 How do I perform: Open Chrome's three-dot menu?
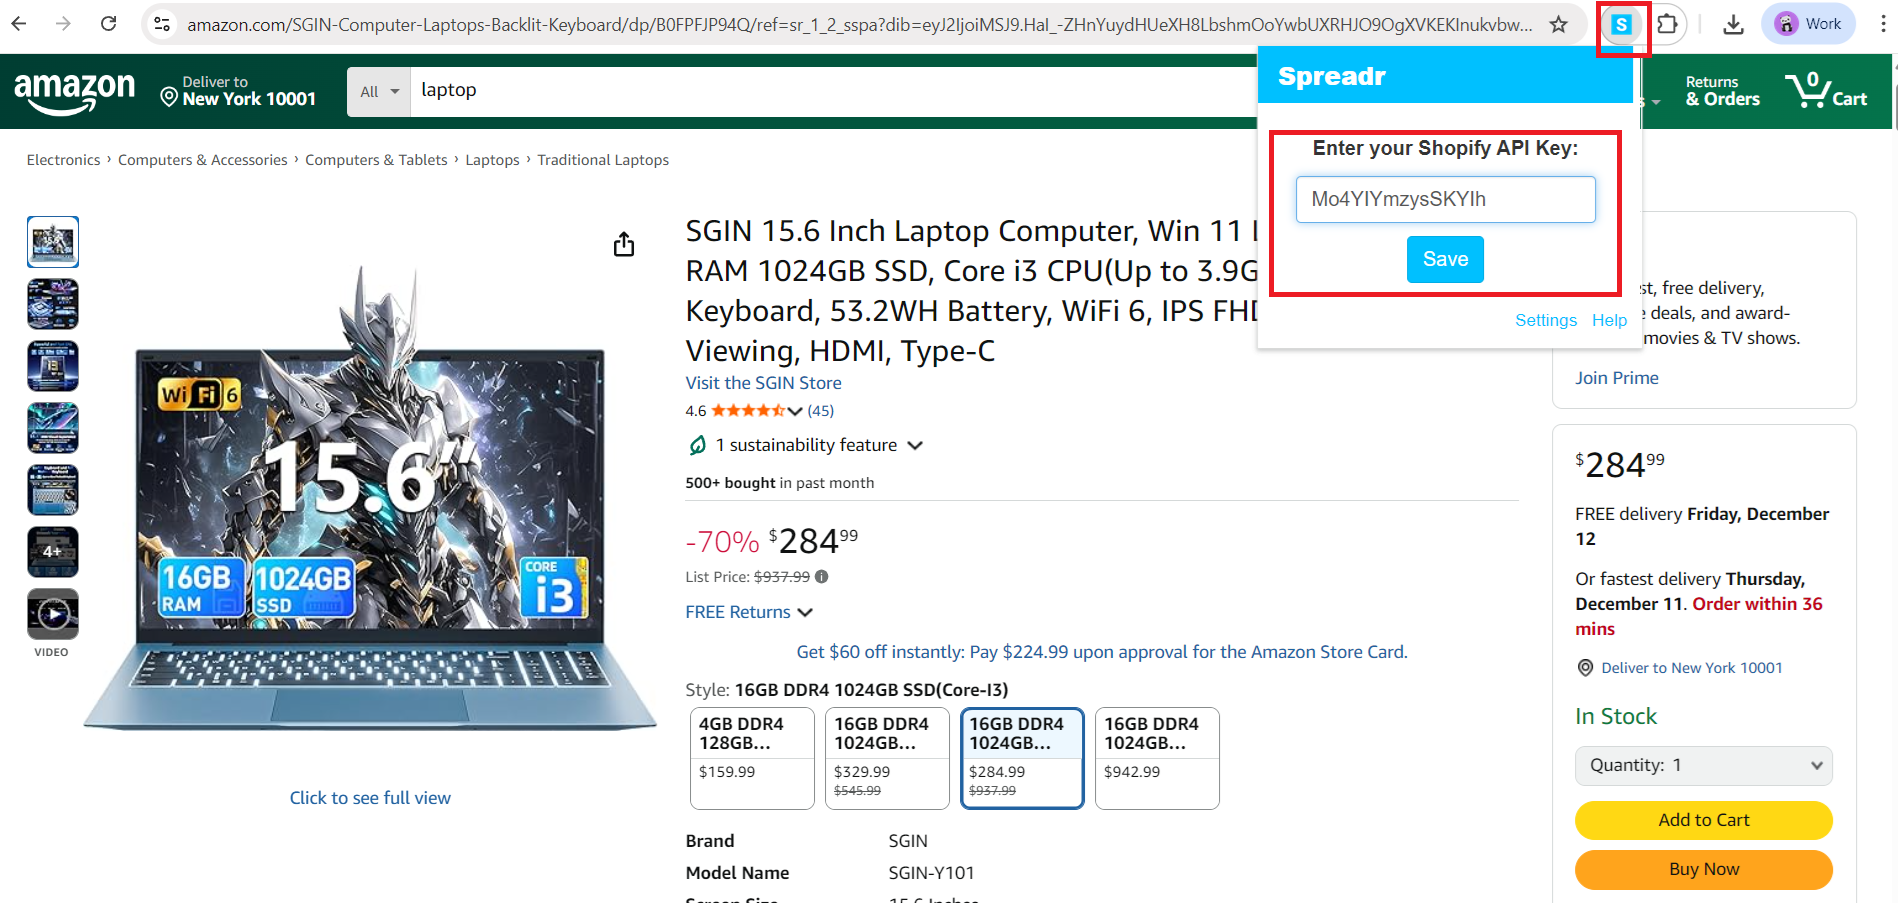(1882, 24)
